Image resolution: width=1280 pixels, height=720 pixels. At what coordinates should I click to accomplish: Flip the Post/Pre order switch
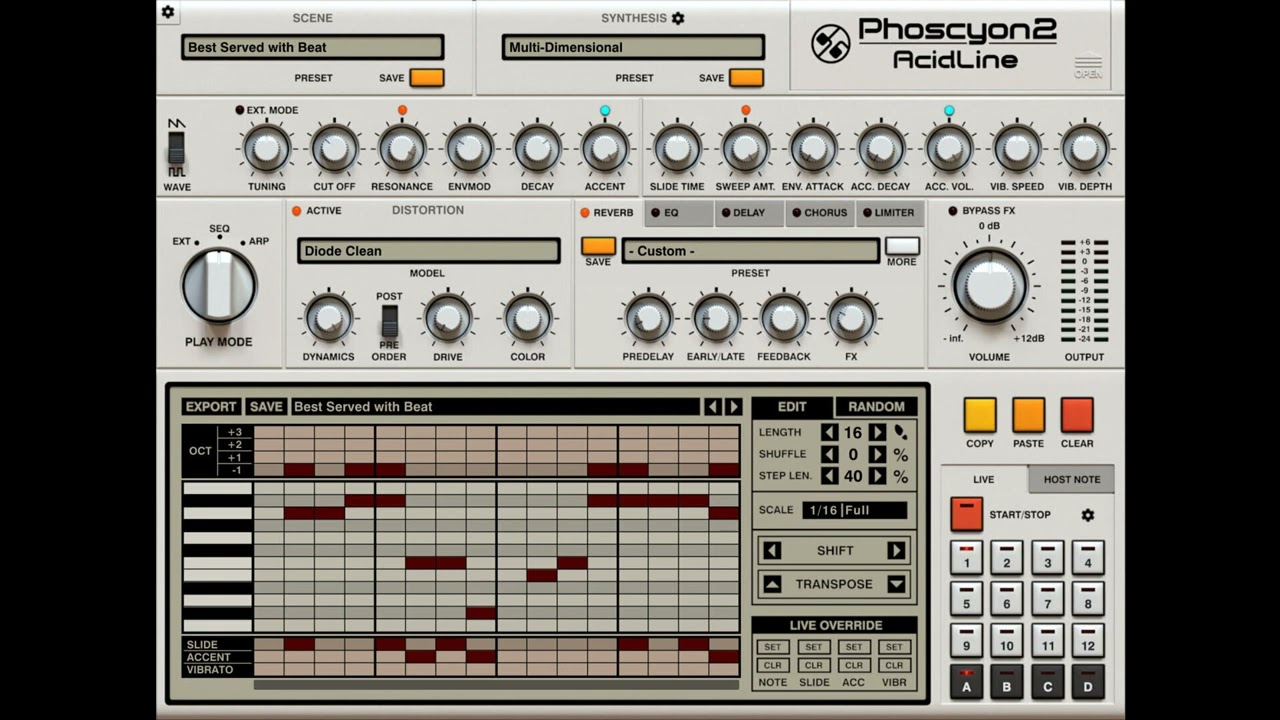(x=389, y=321)
